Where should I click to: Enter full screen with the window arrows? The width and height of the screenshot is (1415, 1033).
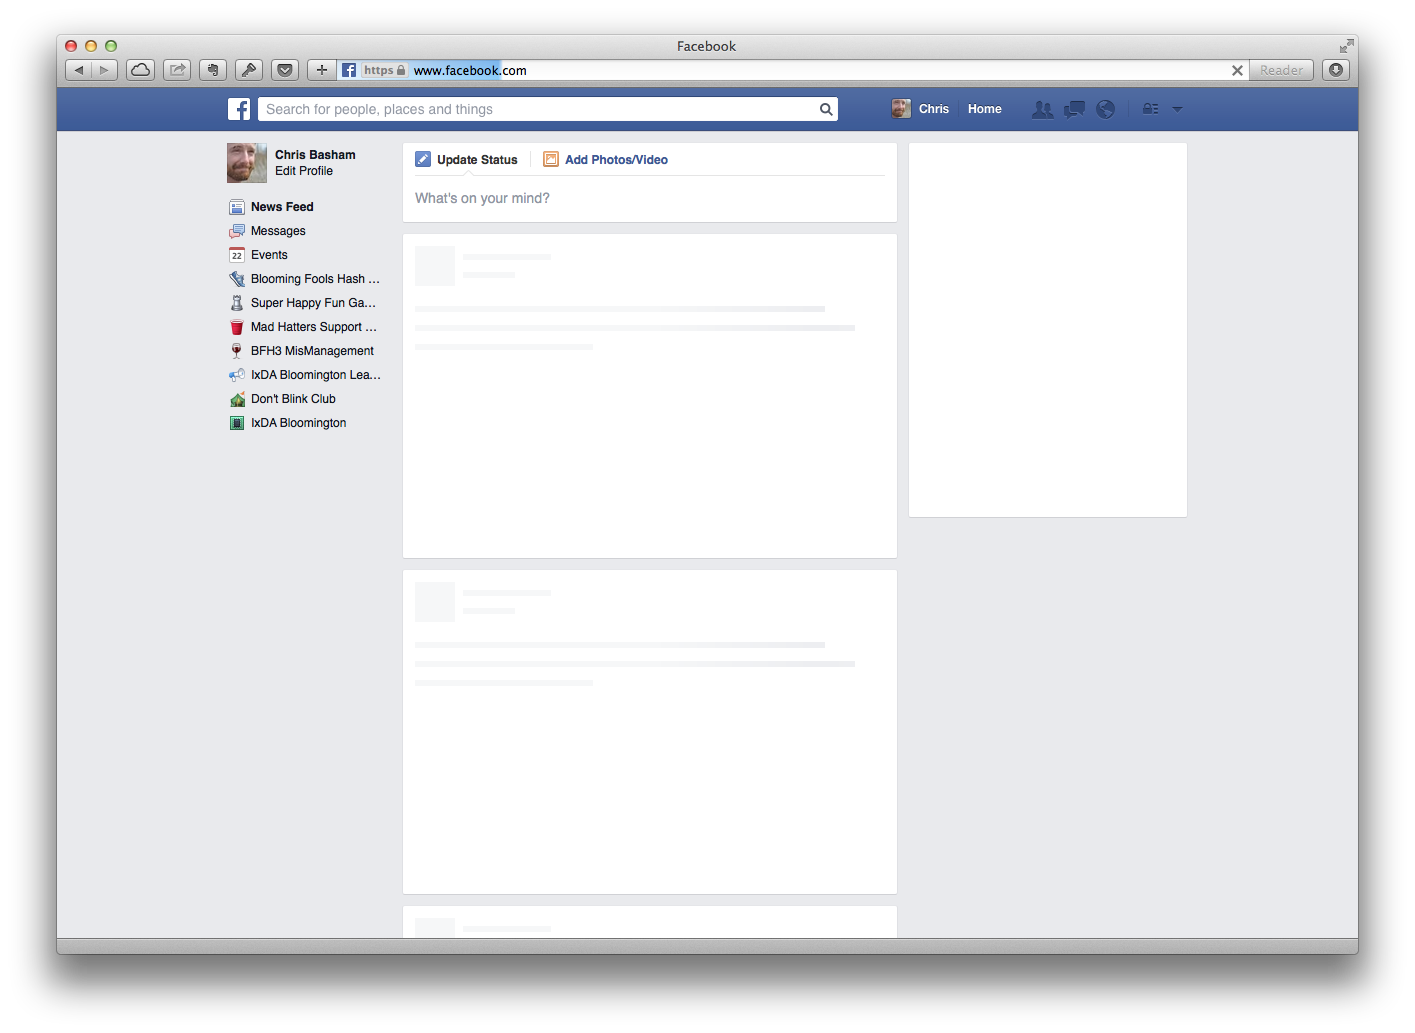[x=1346, y=46]
